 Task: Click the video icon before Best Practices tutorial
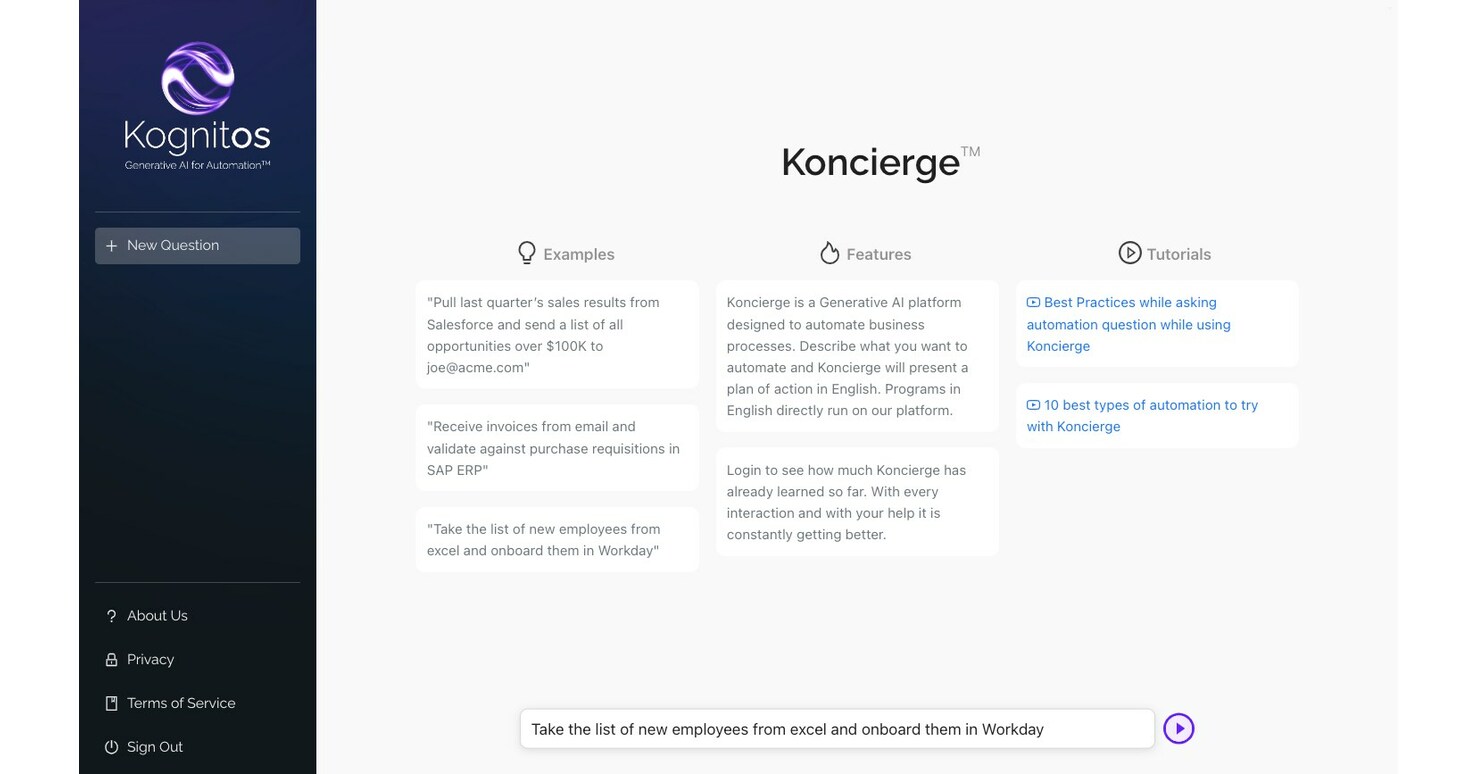pyautogui.click(x=1033, y=302)
